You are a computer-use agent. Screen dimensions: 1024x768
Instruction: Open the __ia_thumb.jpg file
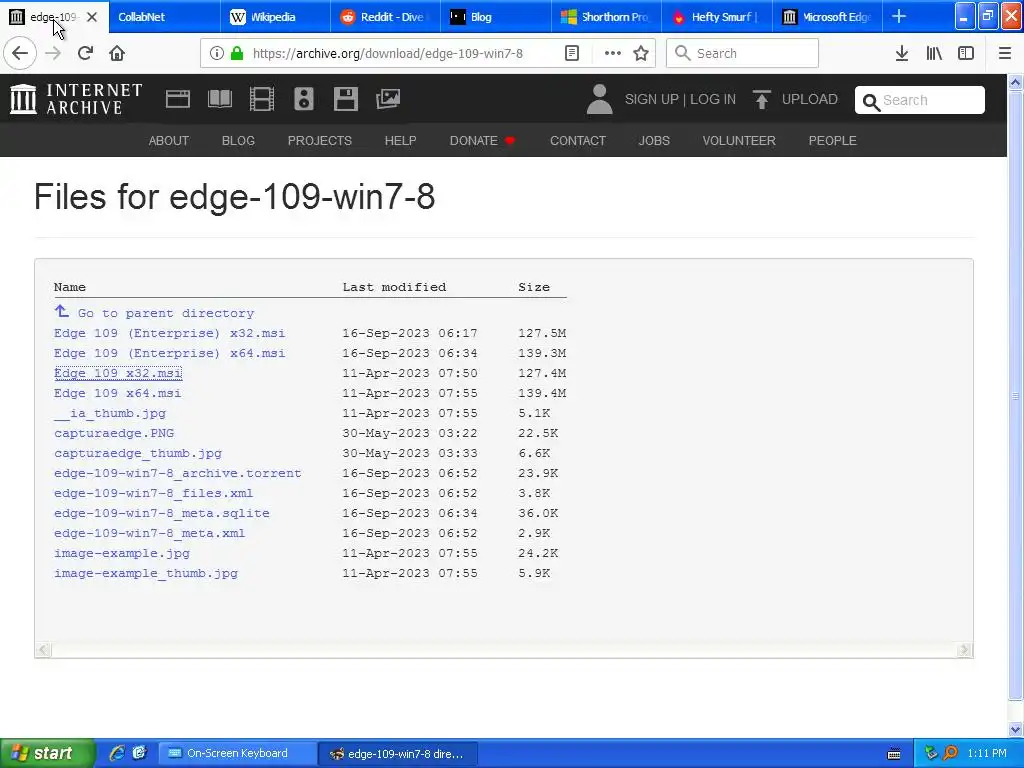[x=110, y=413]
